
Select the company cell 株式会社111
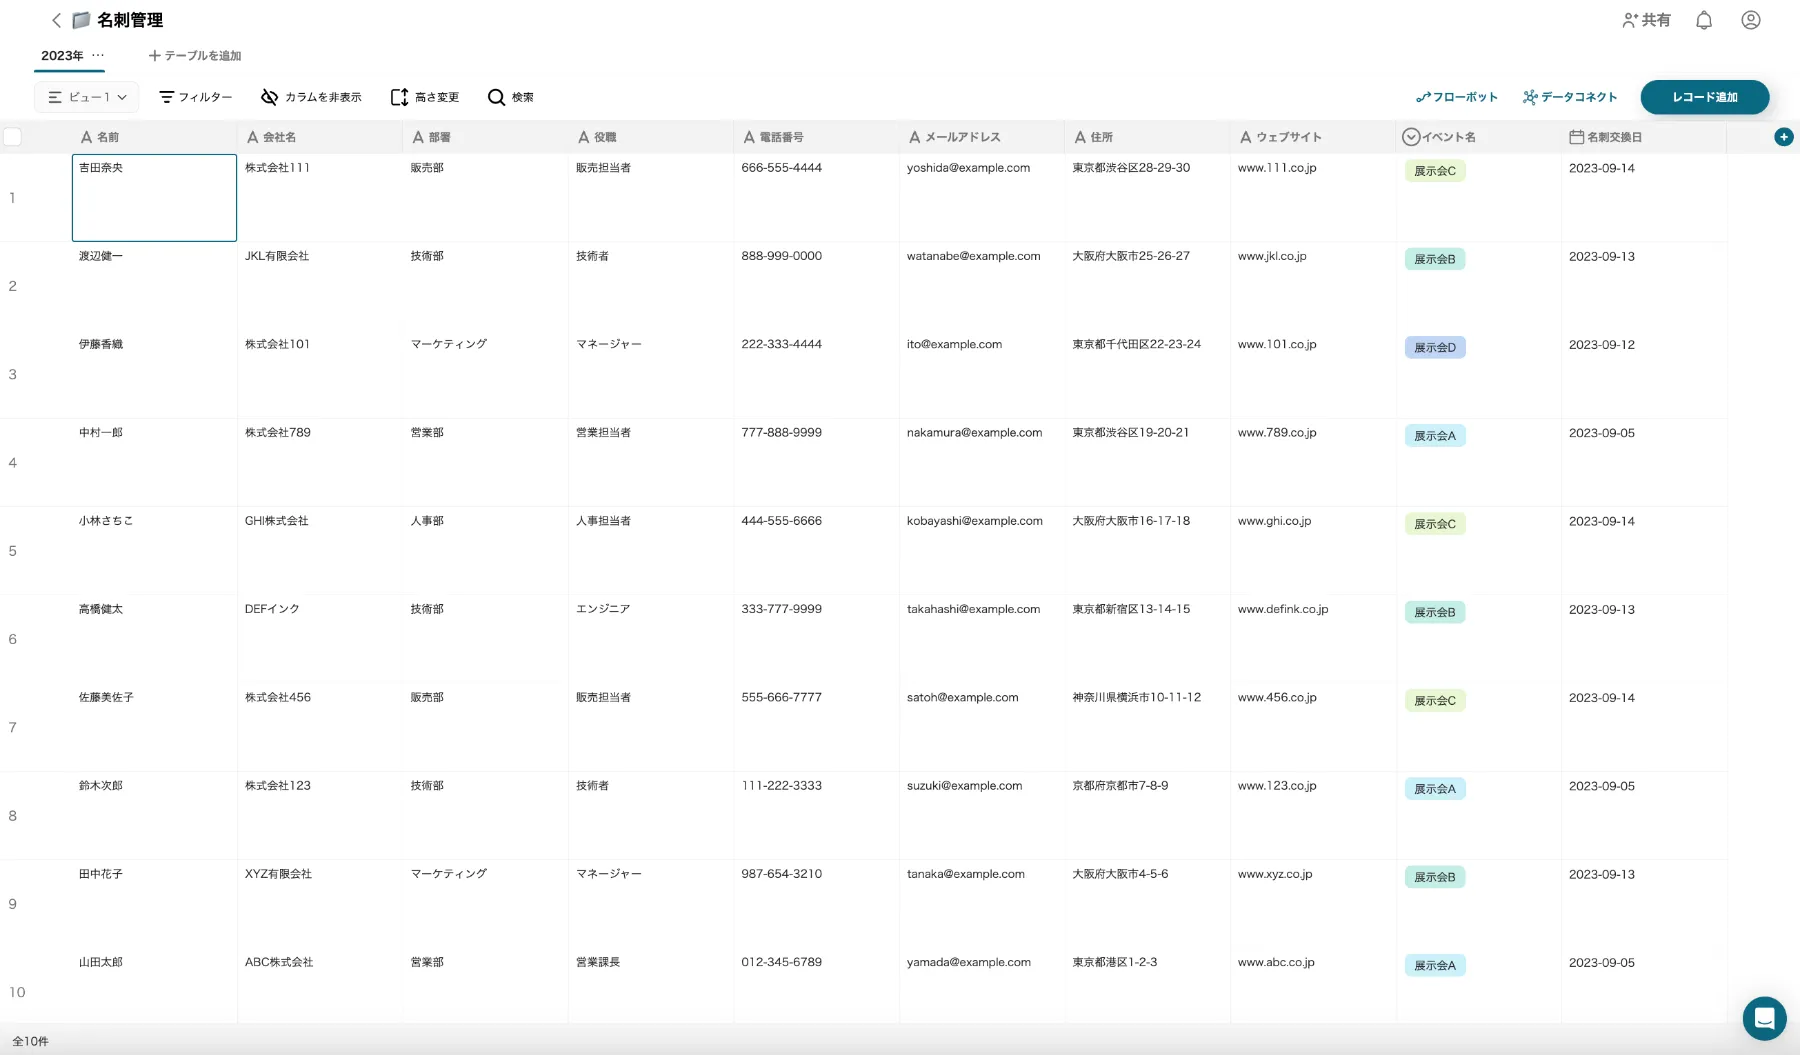(x=320, y=198)
